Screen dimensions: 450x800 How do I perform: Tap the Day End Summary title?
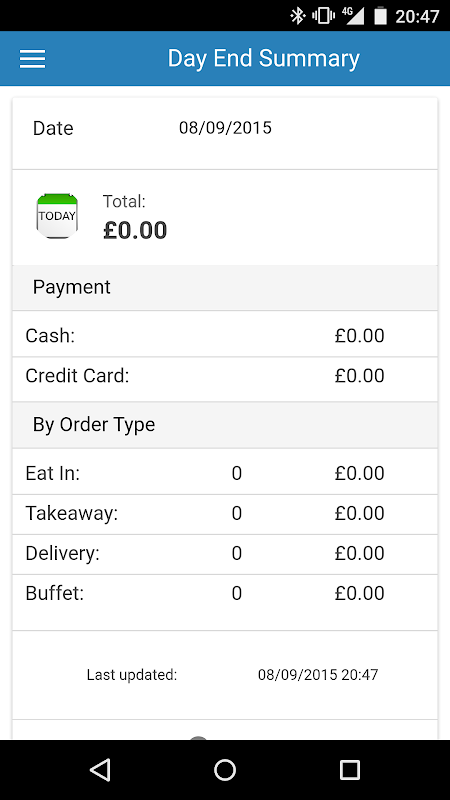click(264, 58)
